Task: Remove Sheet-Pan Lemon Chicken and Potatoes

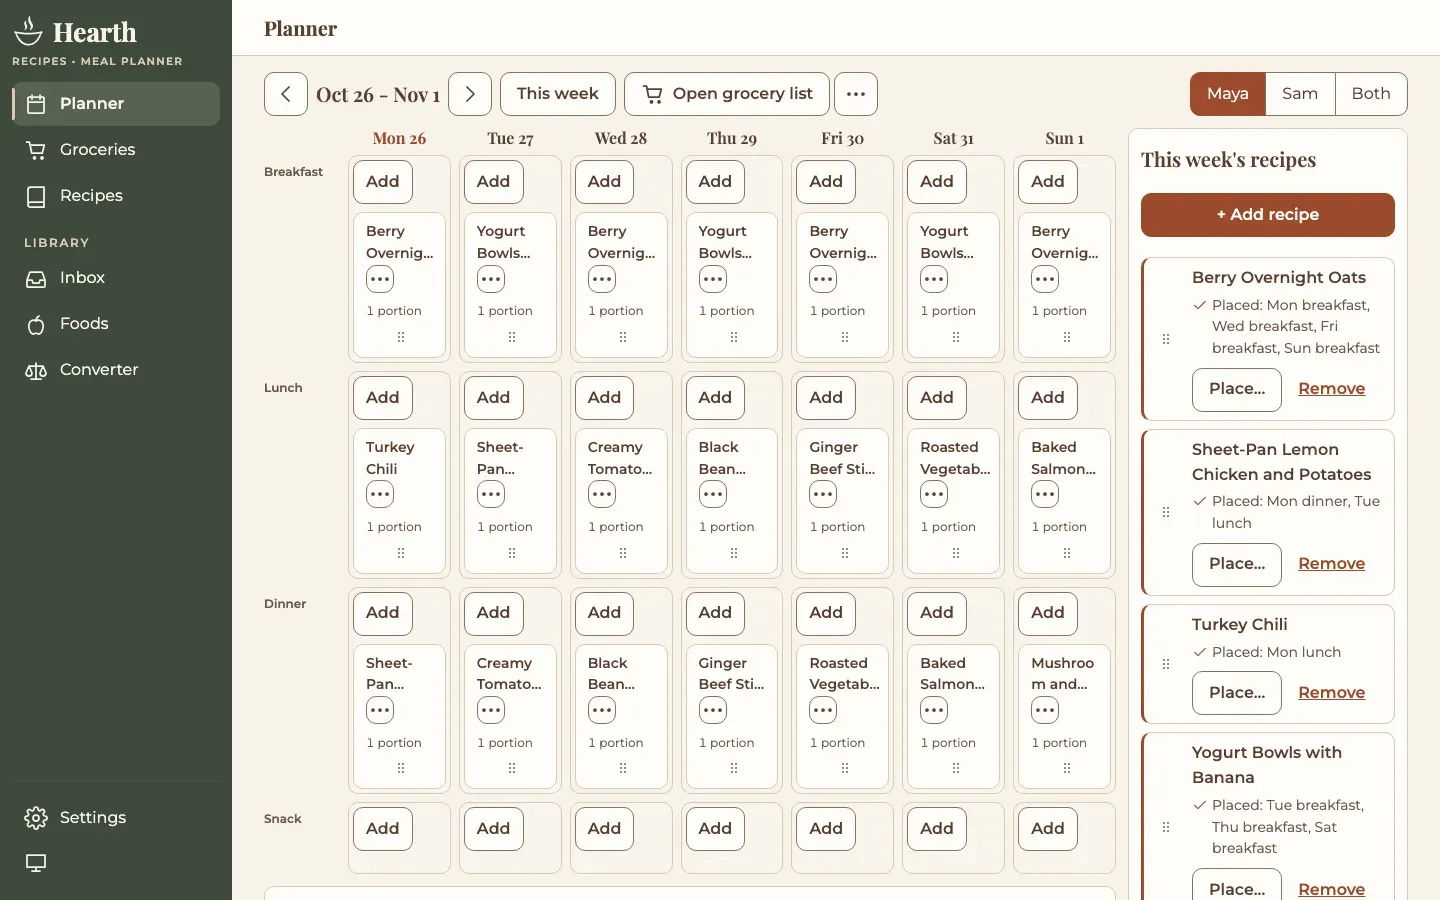Action: (1331, 564)
